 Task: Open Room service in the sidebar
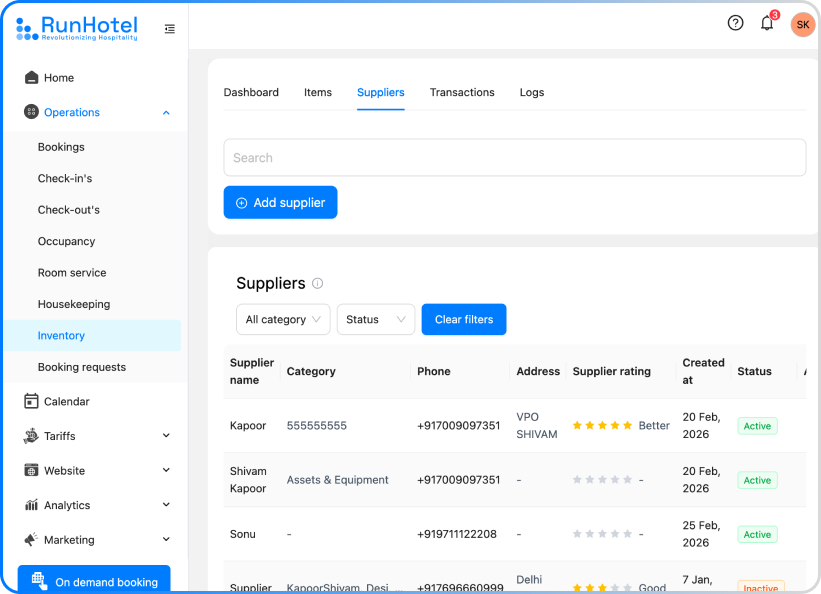72,272
